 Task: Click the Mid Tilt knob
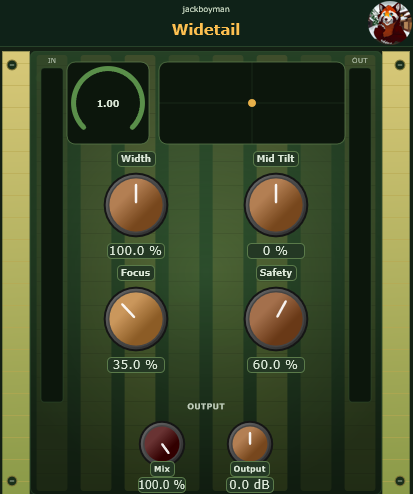pos(276,205)
